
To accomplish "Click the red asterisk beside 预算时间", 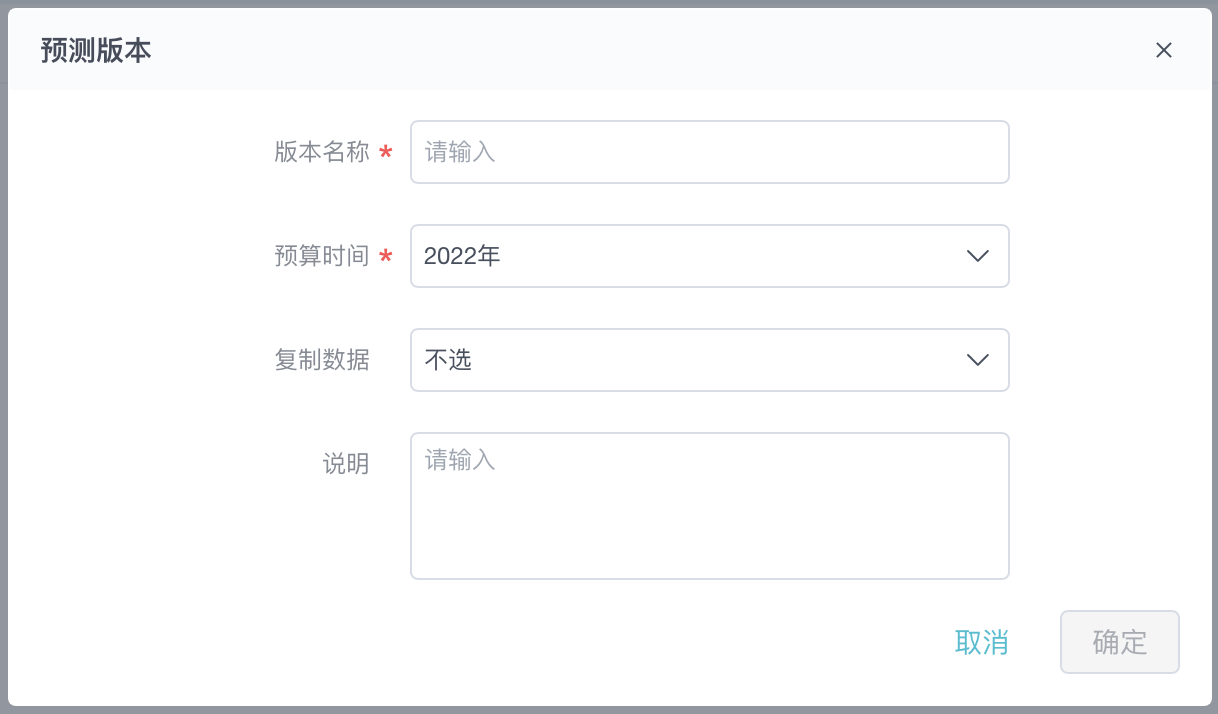I will pyautogui.click(x=386, y=257).
